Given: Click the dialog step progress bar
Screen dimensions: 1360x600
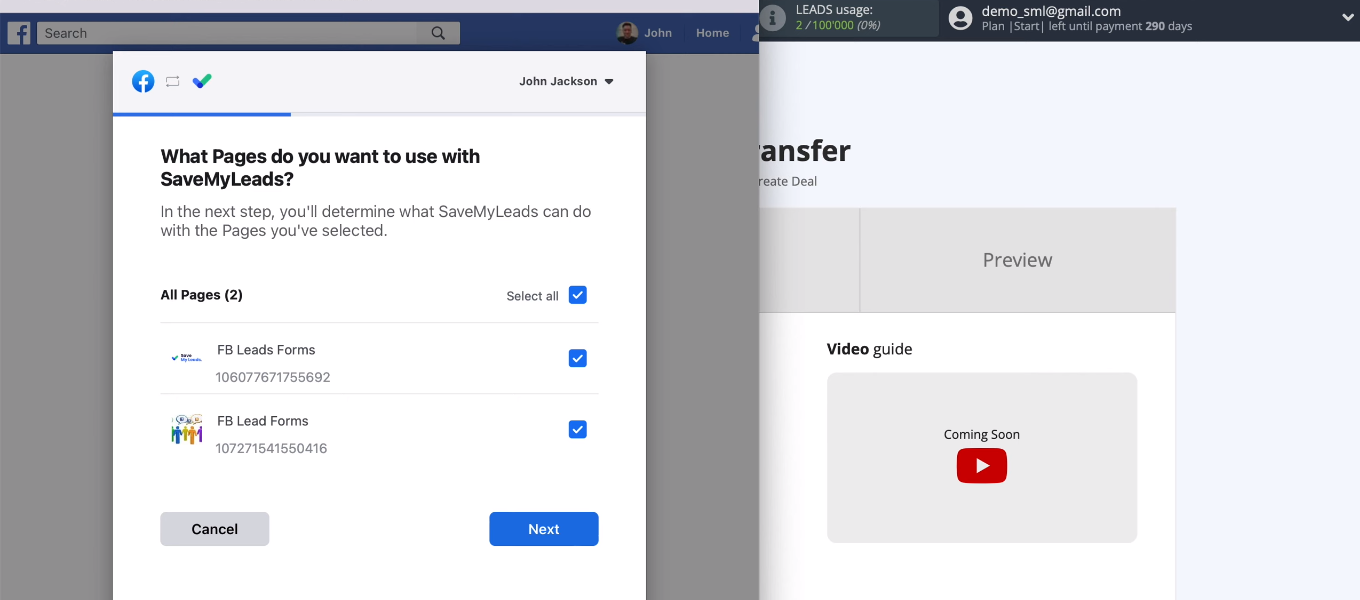Looking at the screenshot, I should pos(379,114).
